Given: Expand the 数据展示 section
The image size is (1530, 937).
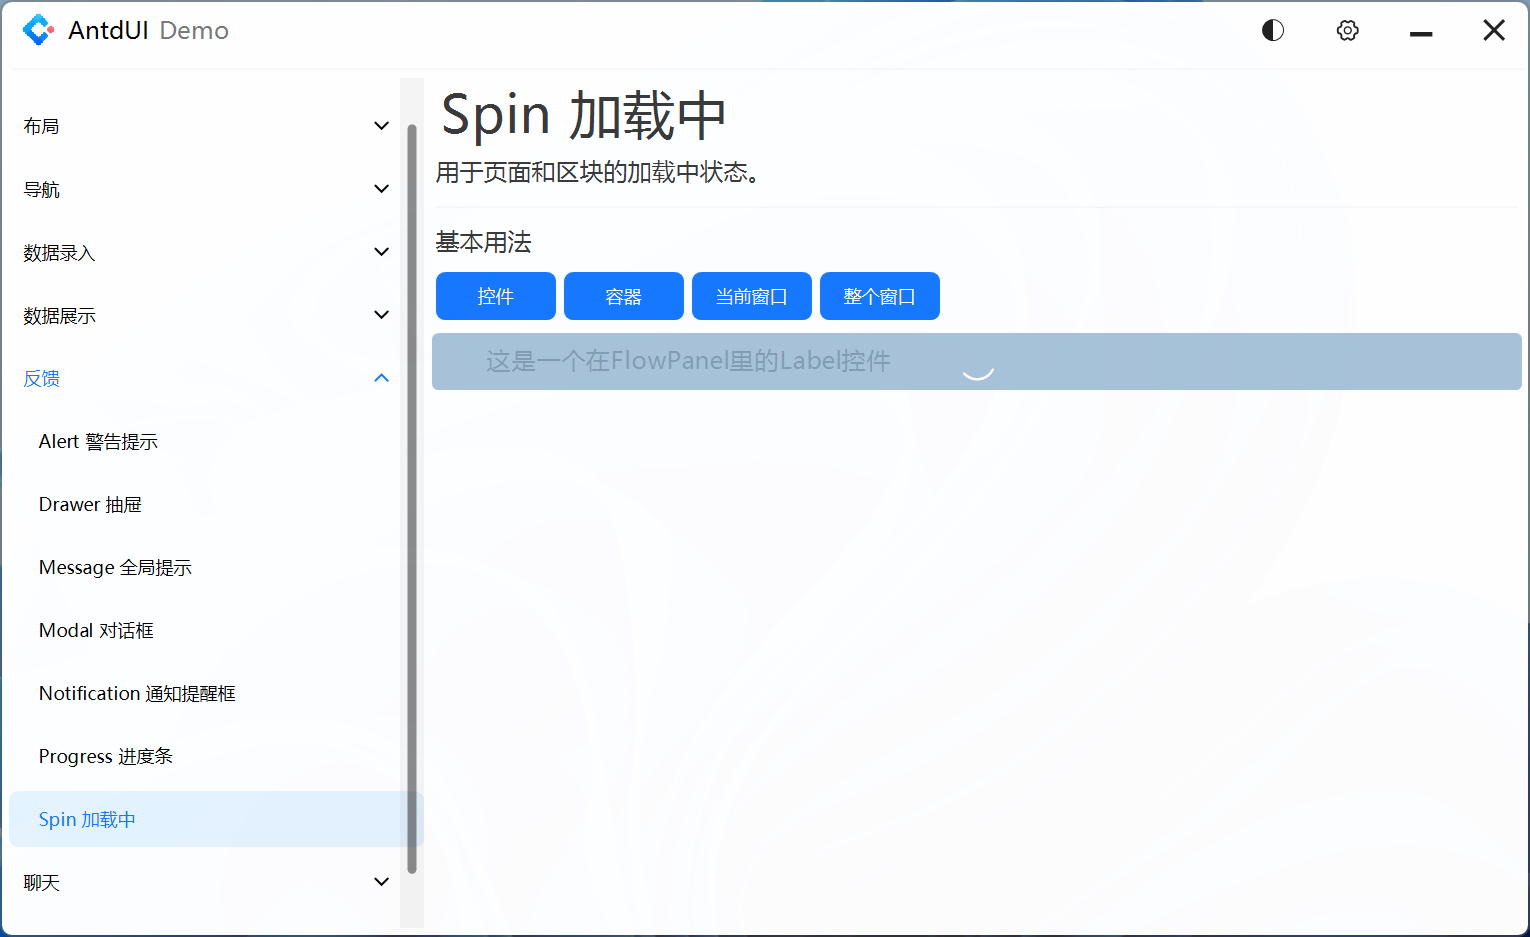Looking at the screenshot, I should [200, 315].
